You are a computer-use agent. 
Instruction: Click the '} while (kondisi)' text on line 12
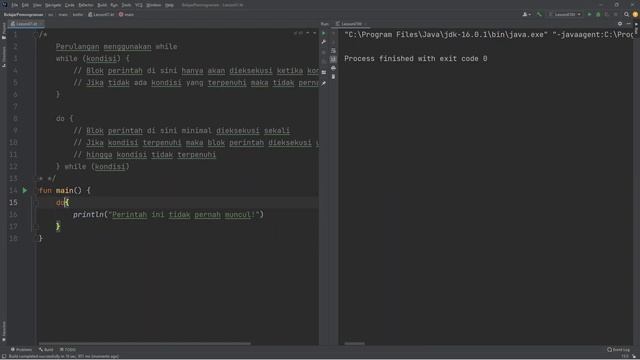click(92, 167)
